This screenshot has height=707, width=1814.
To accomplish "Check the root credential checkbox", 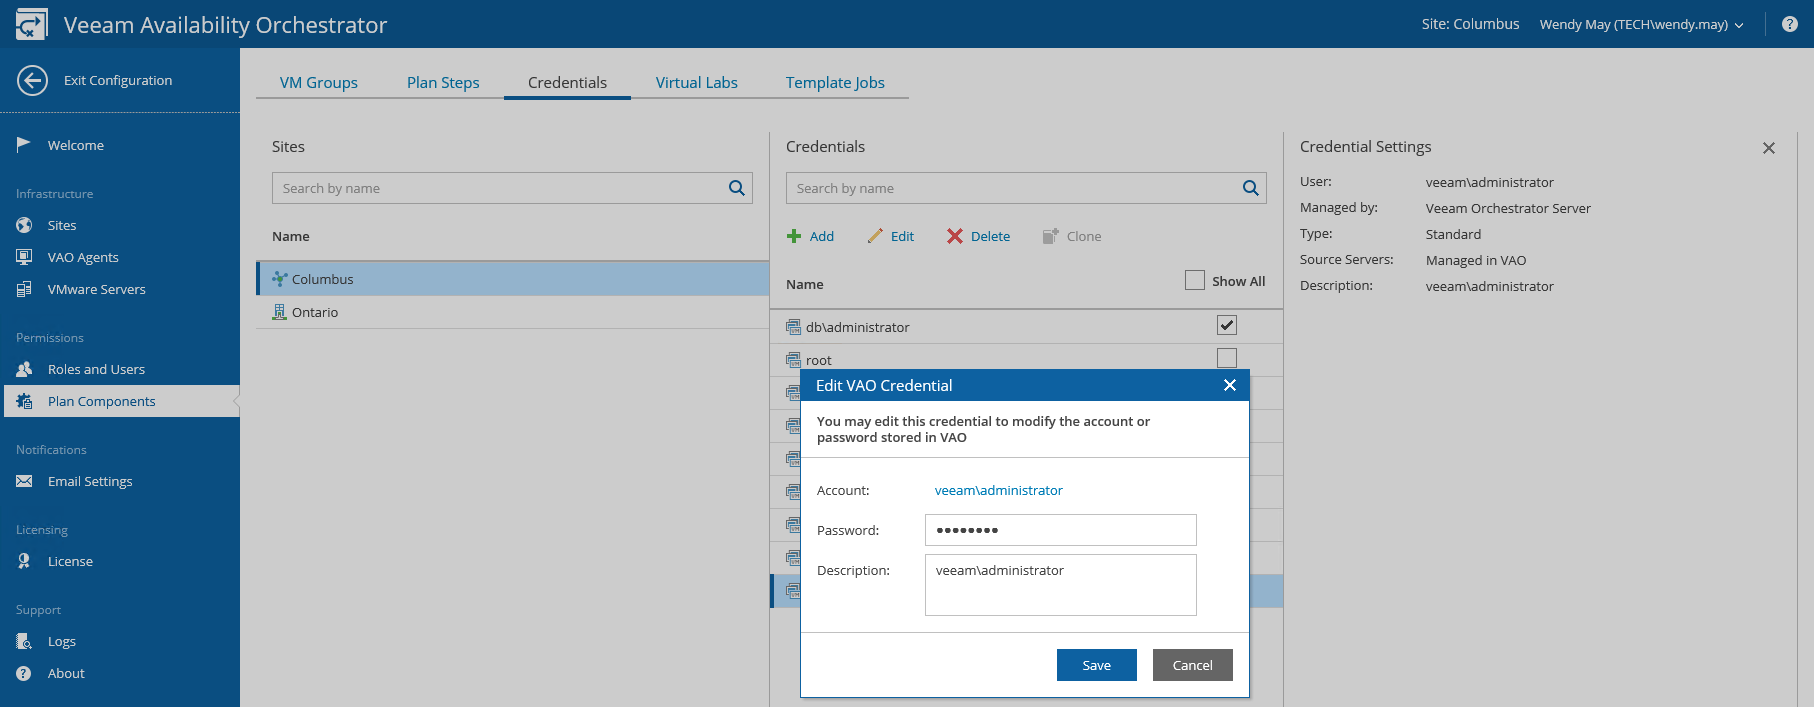I will click(1227, 358).
